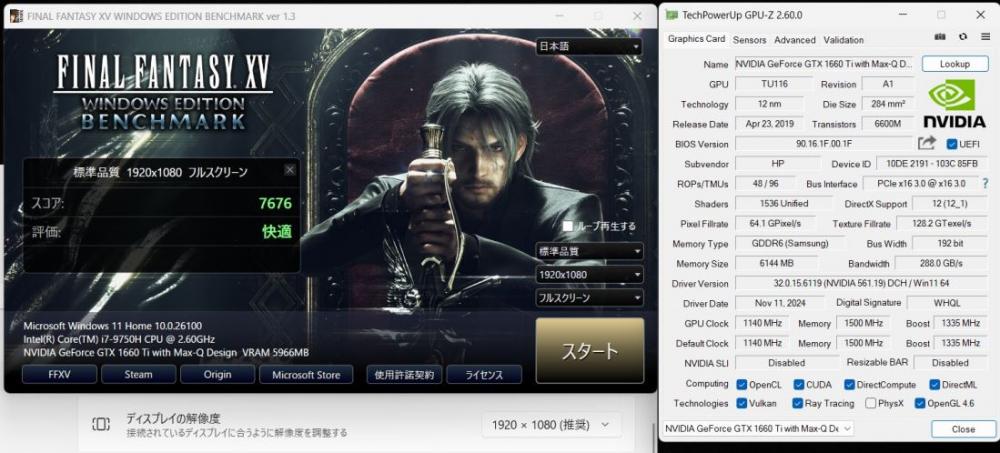Toggle the OpenGL 4.6 checkbox

920,403
